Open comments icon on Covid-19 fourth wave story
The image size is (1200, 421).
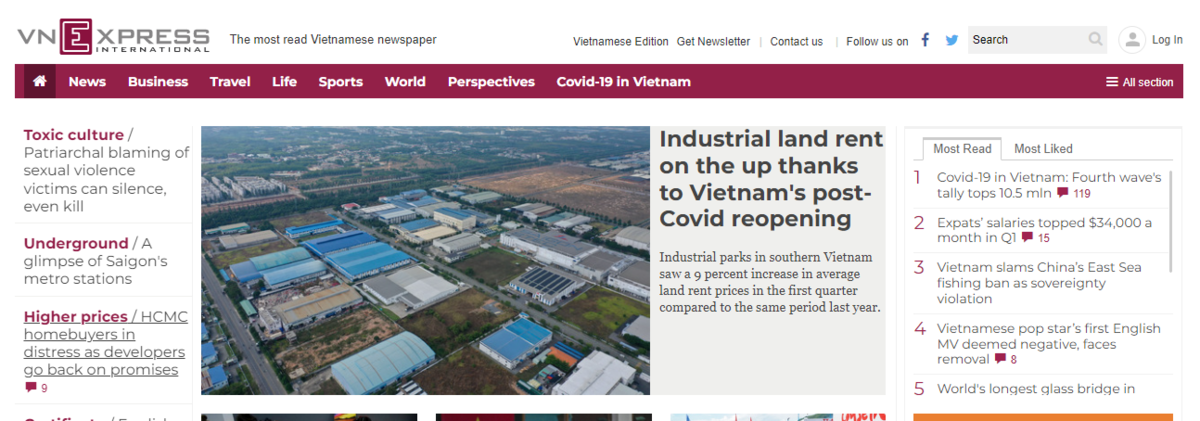[x=1062, y=193]
